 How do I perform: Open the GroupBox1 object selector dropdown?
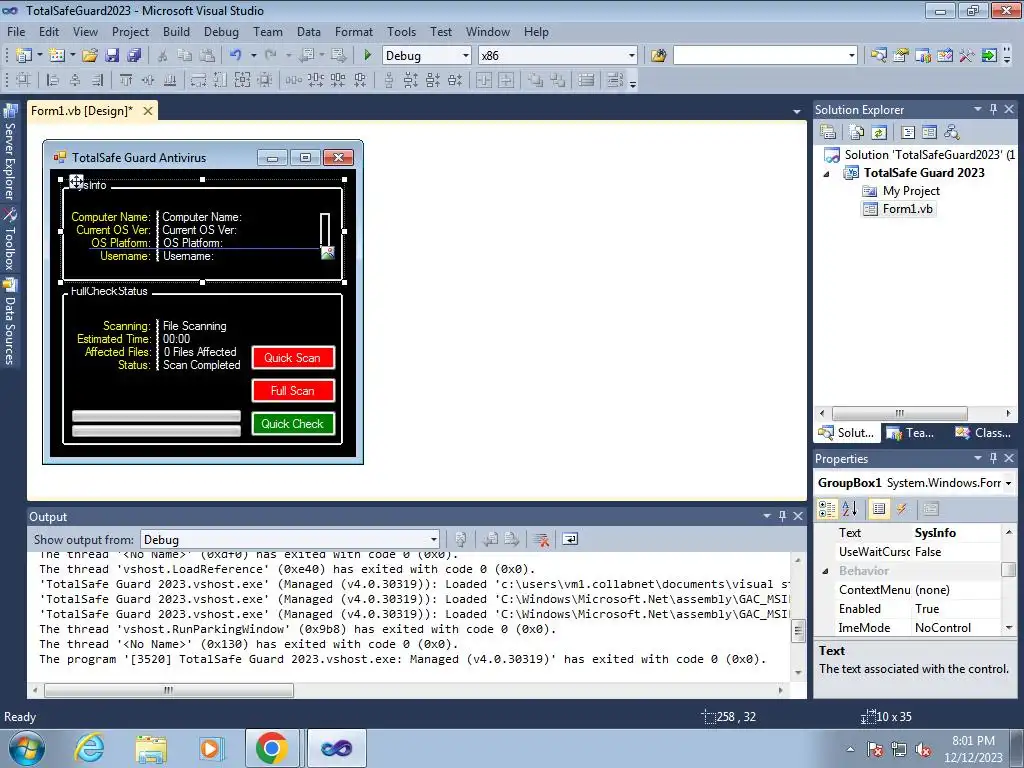[1008, 483]
